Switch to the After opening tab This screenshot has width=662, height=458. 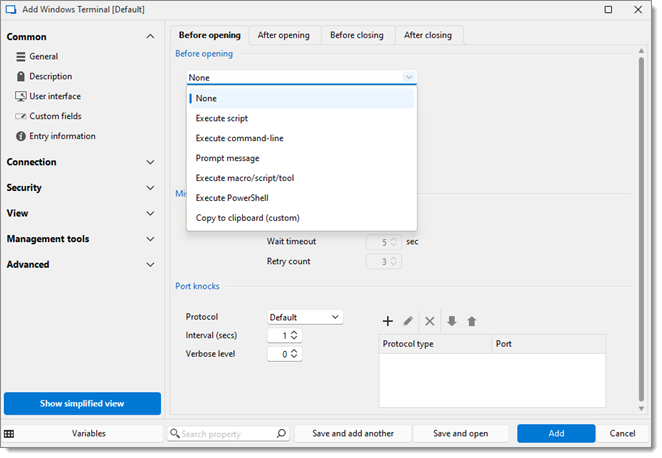[x=284, y=35]
